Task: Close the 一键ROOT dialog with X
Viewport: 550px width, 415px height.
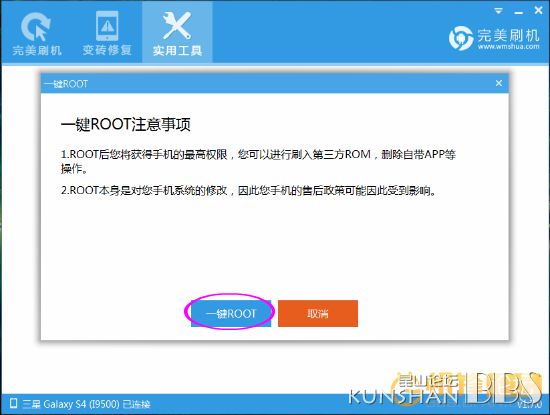Action: [x=499, y=83]
